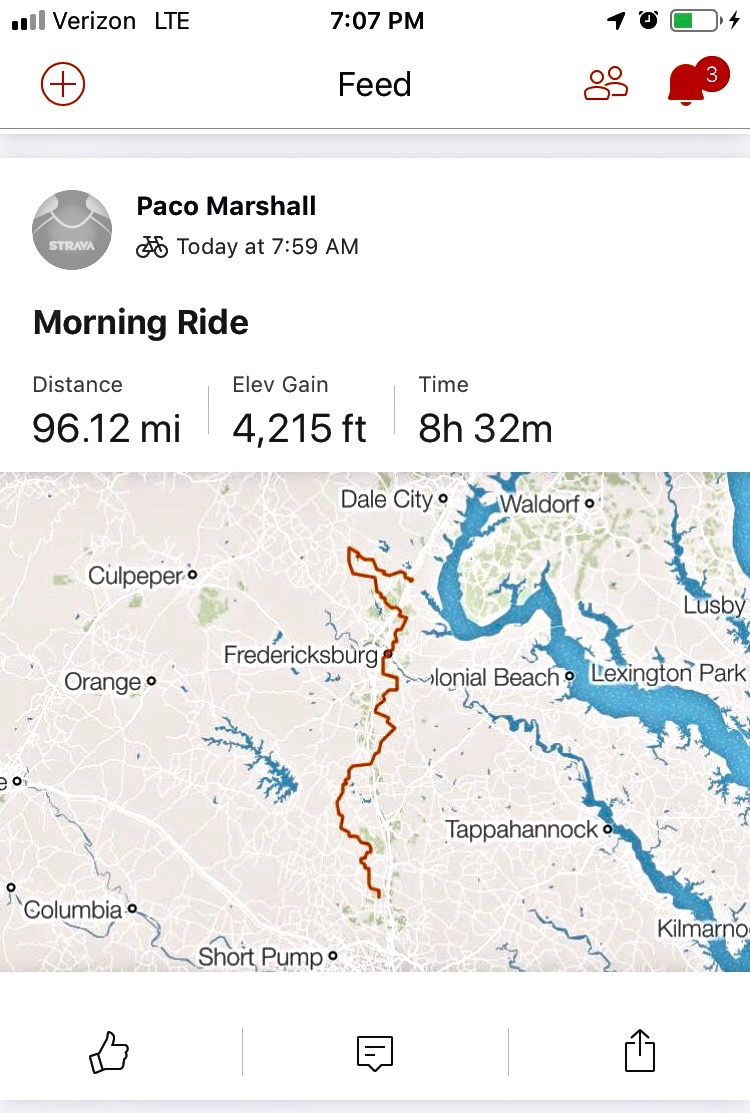750x1113 pixels.
Task: Open the friends/people icon
Action: [x=605, y=84]
